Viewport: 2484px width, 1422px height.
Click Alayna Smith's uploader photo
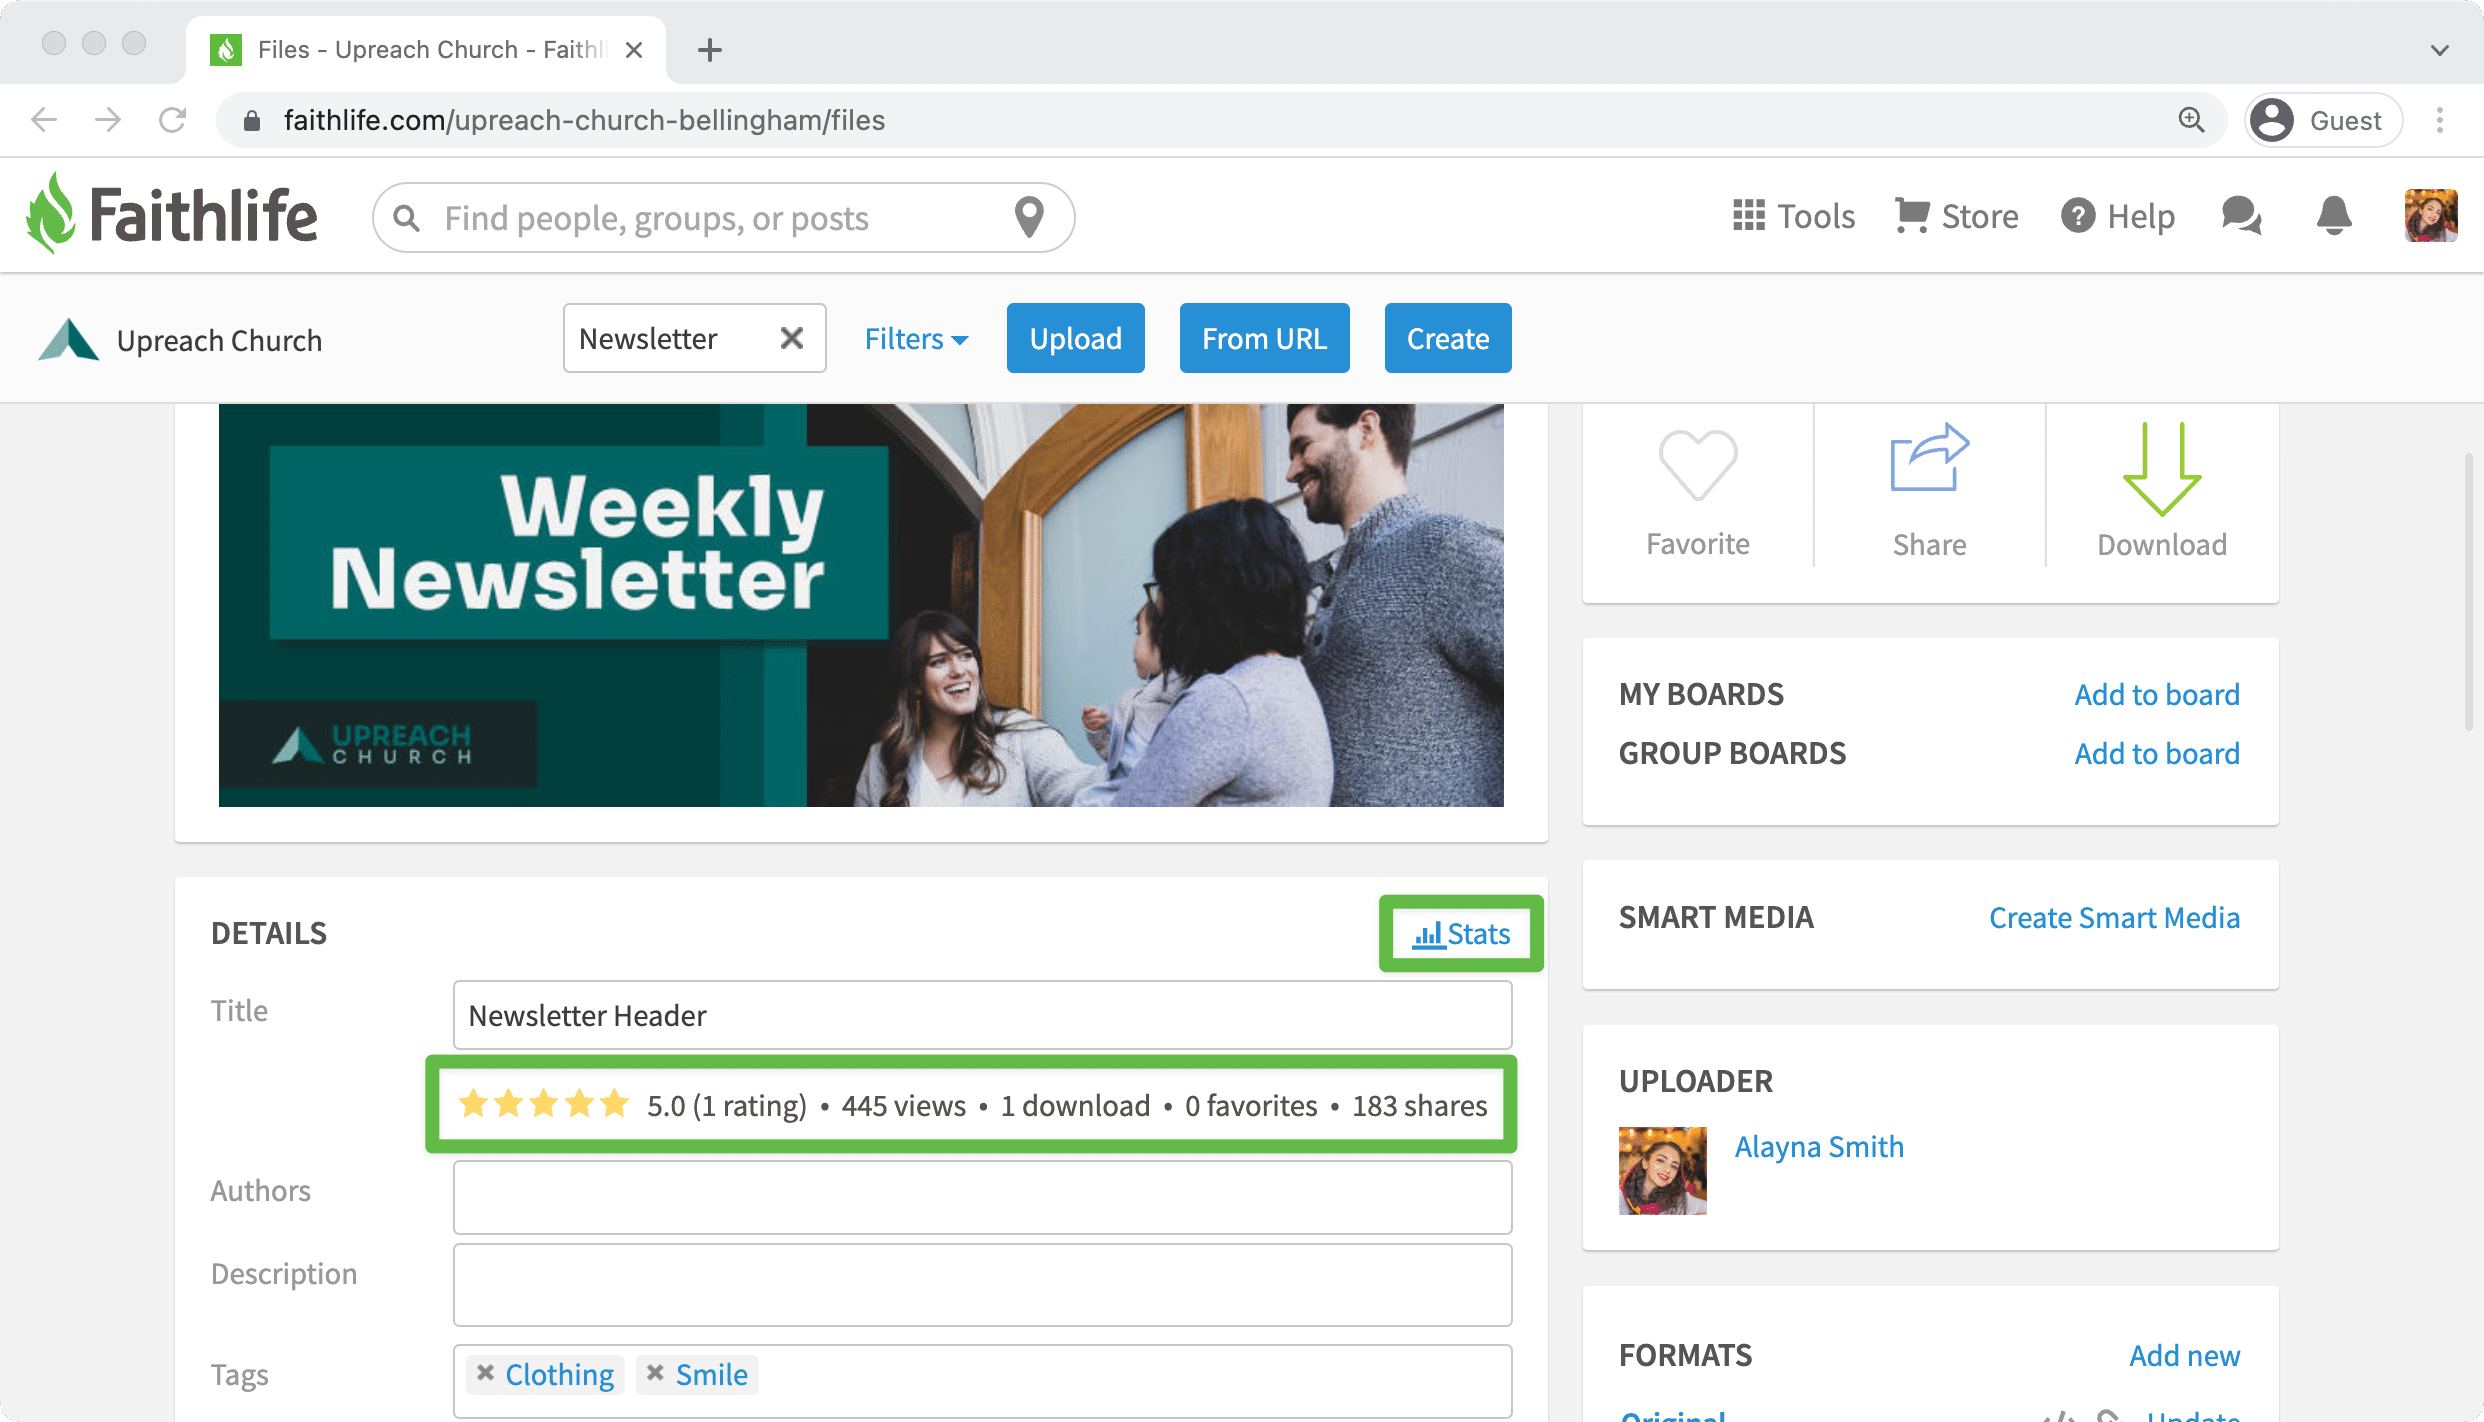point(1662,1170)
